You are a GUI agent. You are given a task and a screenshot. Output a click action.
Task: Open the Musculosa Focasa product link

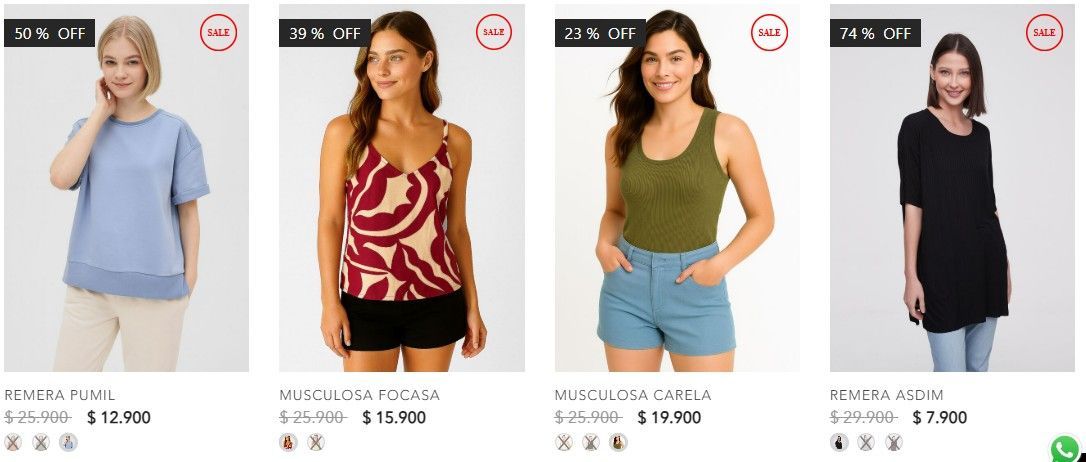(359, 396)
